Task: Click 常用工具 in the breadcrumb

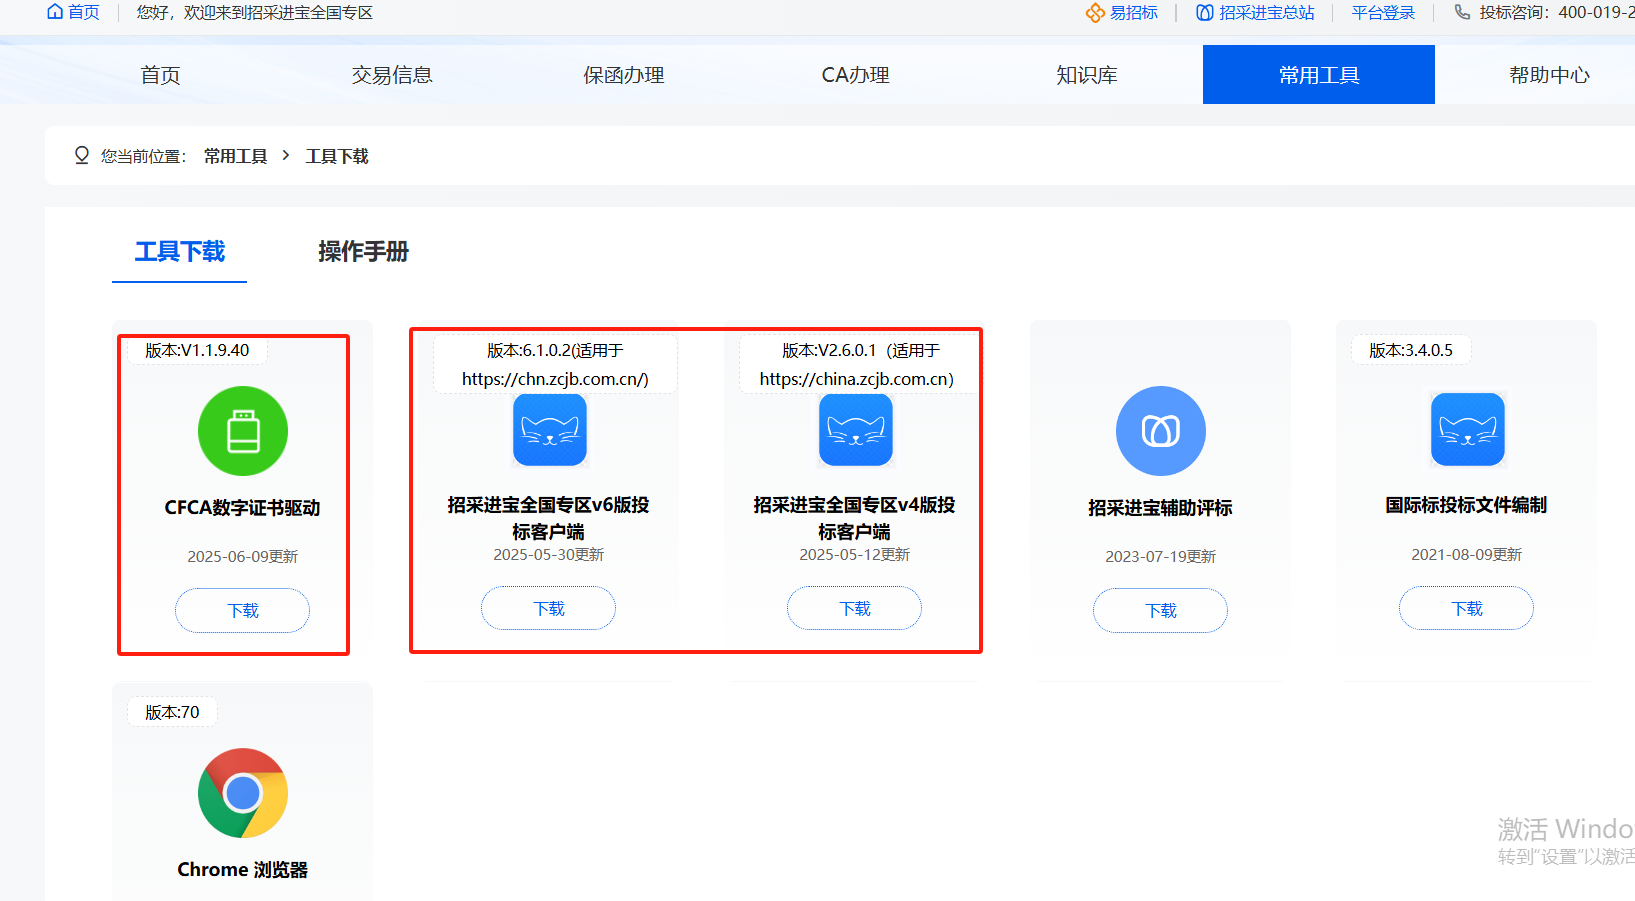Action: 236,156
